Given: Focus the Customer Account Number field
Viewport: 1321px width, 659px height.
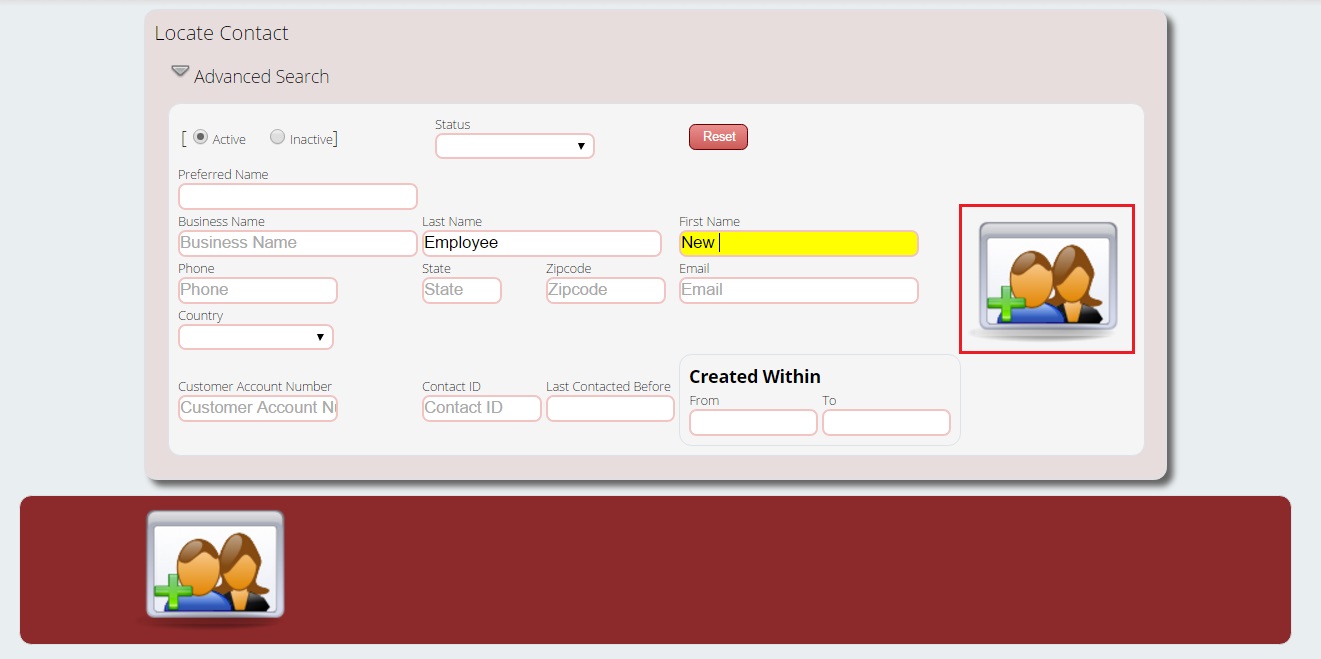Looking at the screenshot, I should 257,408.
